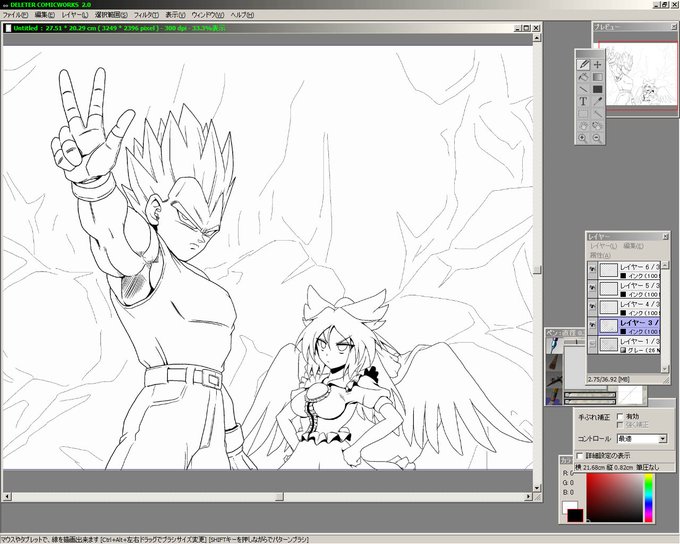680x544 pixels.
Task: Select the eyedropper tool
Action: pyautogui.click(x=598, y=102)
